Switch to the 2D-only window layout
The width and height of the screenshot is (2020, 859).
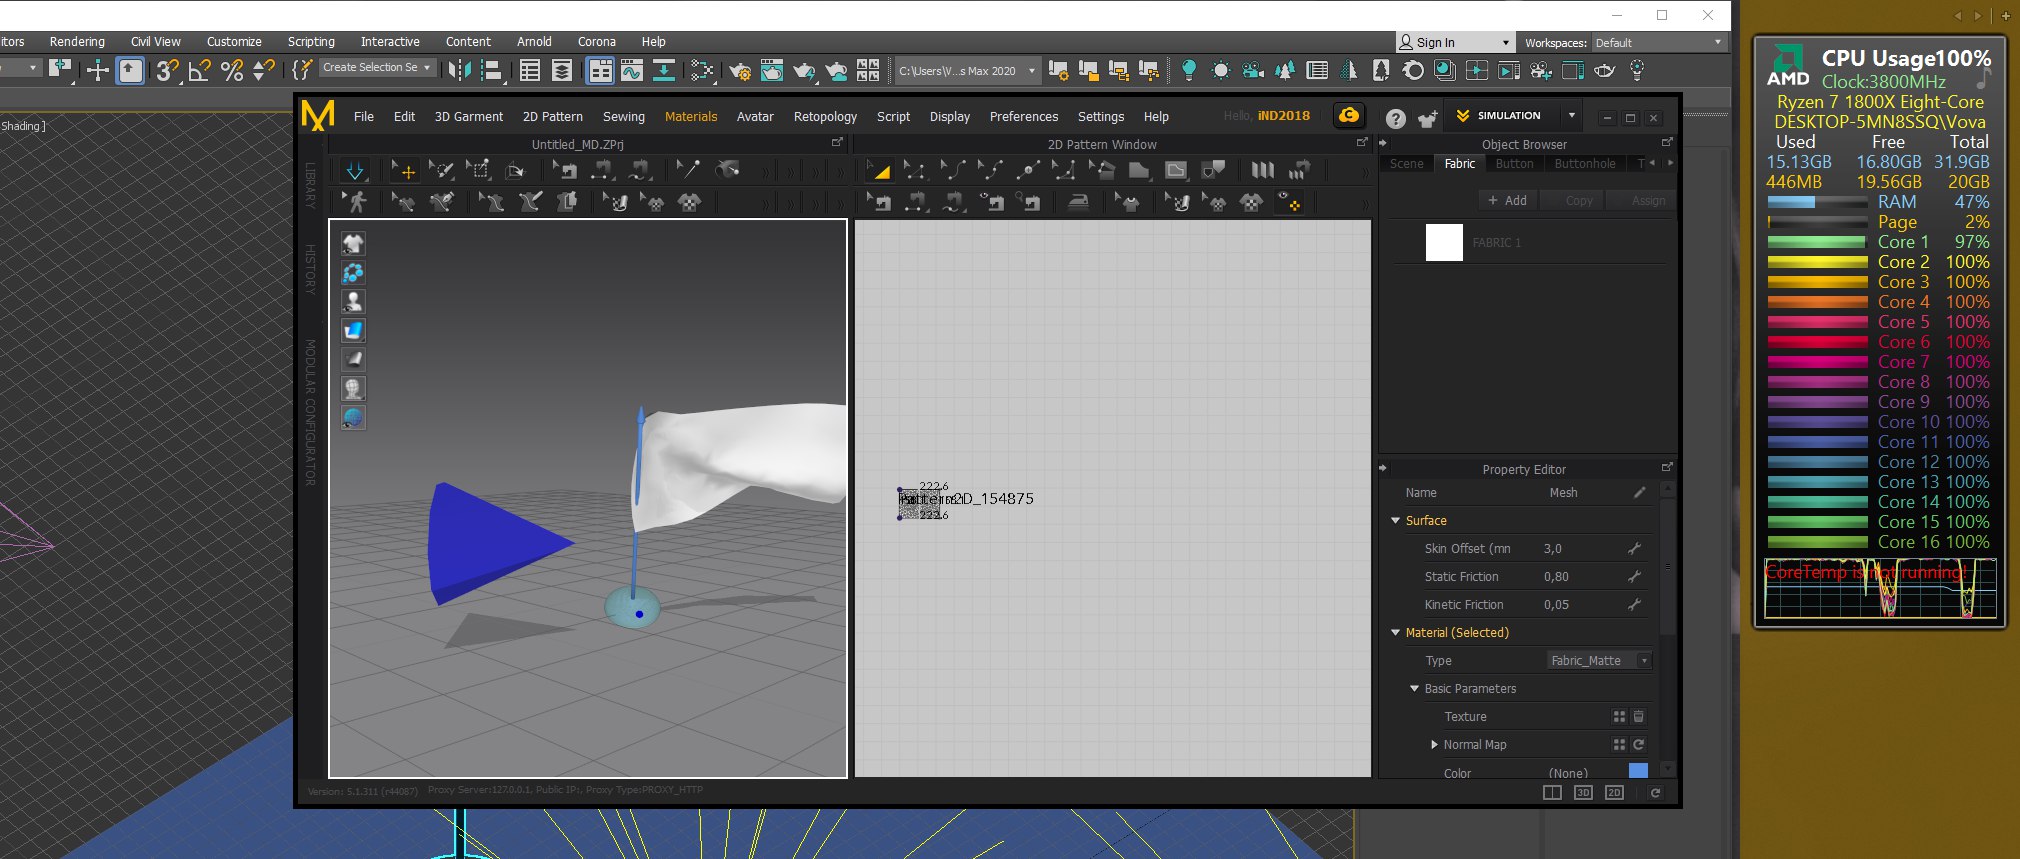click(1614, 793)
